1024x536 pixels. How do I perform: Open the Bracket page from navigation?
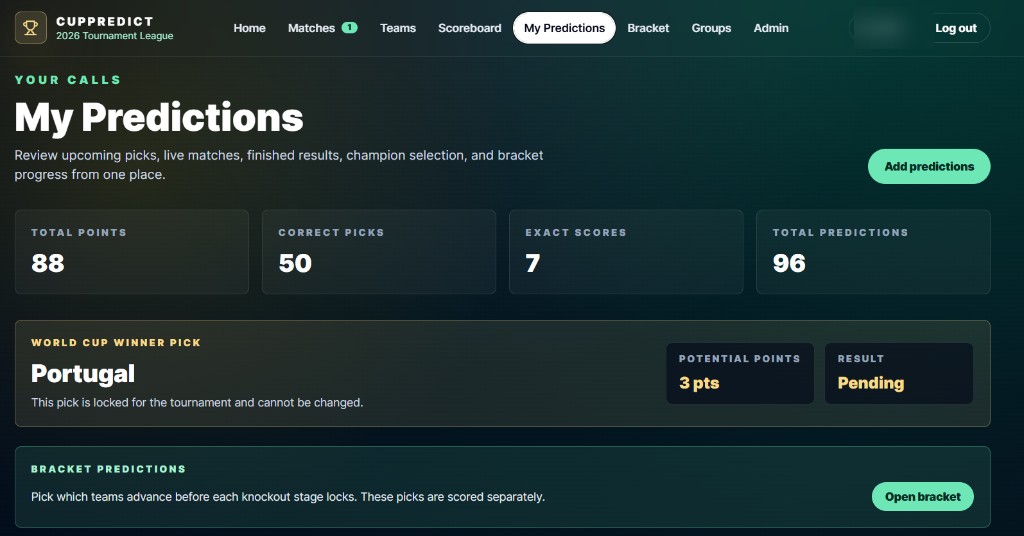coord(648,28)
